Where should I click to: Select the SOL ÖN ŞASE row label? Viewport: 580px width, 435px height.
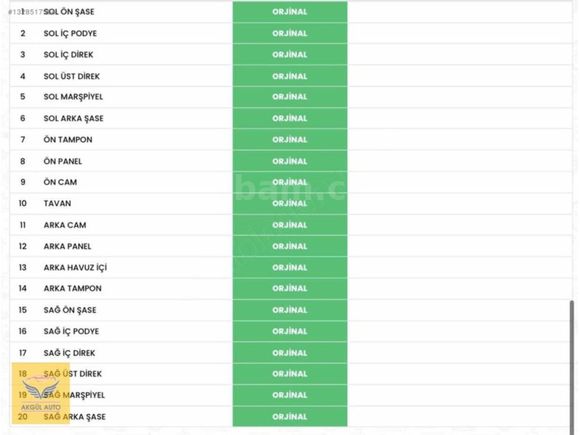tap(69, 12)
